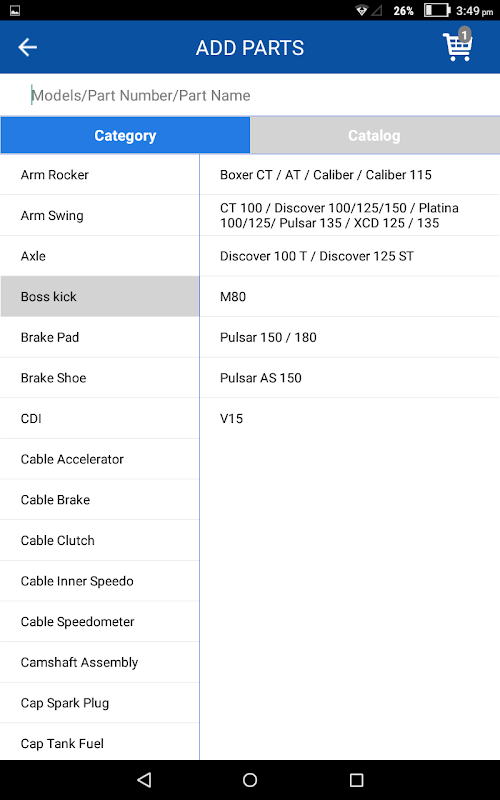Choose the CDI category
Viewport: 500px width, 800px height.
click(99, 418)
